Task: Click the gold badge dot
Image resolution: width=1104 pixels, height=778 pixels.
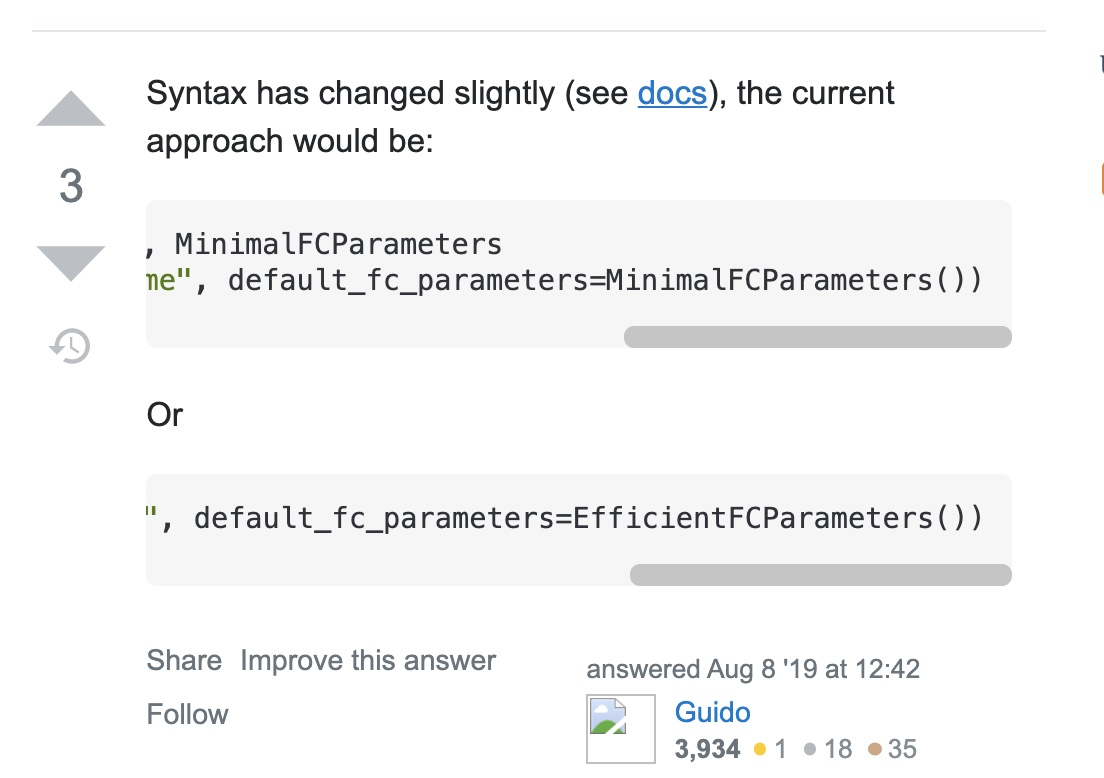Action: point(760,749)
